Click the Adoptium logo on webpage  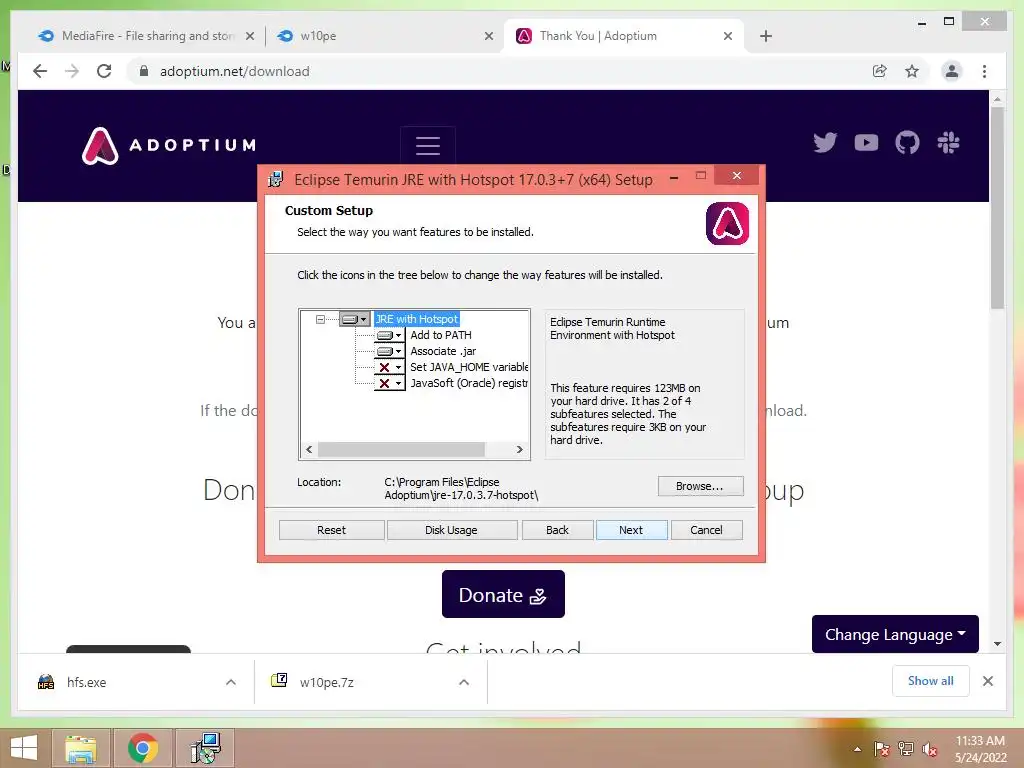coord(168,145)
